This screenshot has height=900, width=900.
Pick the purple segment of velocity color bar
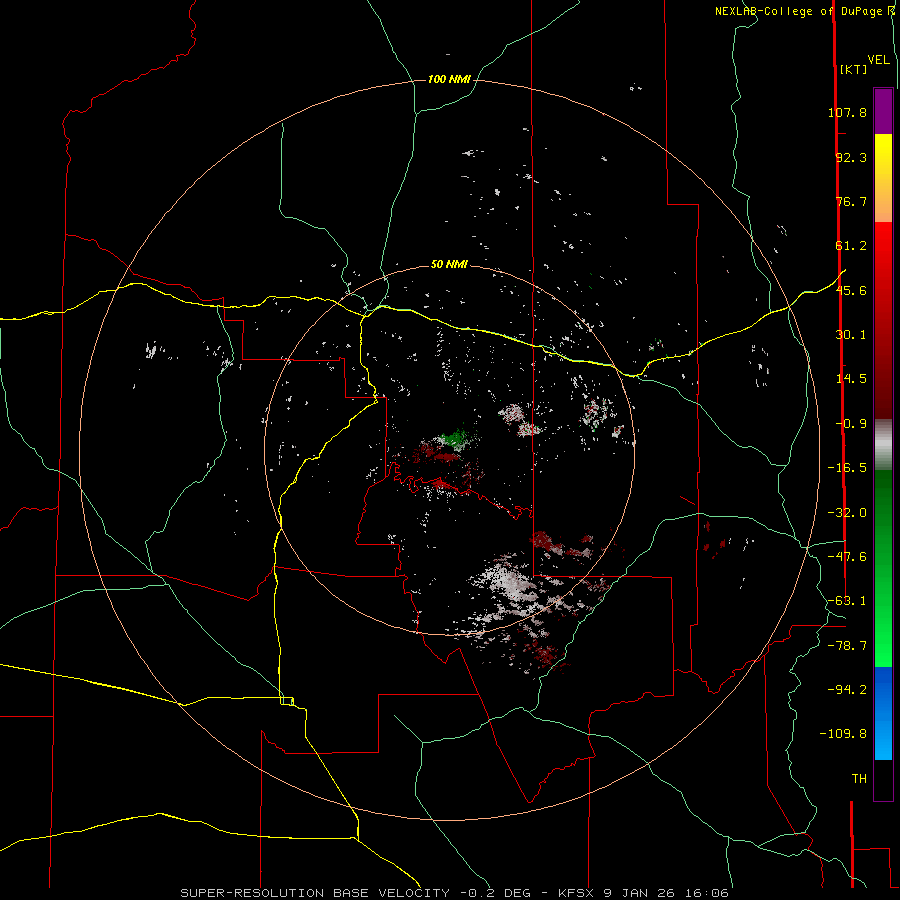(x=883, y=111)
